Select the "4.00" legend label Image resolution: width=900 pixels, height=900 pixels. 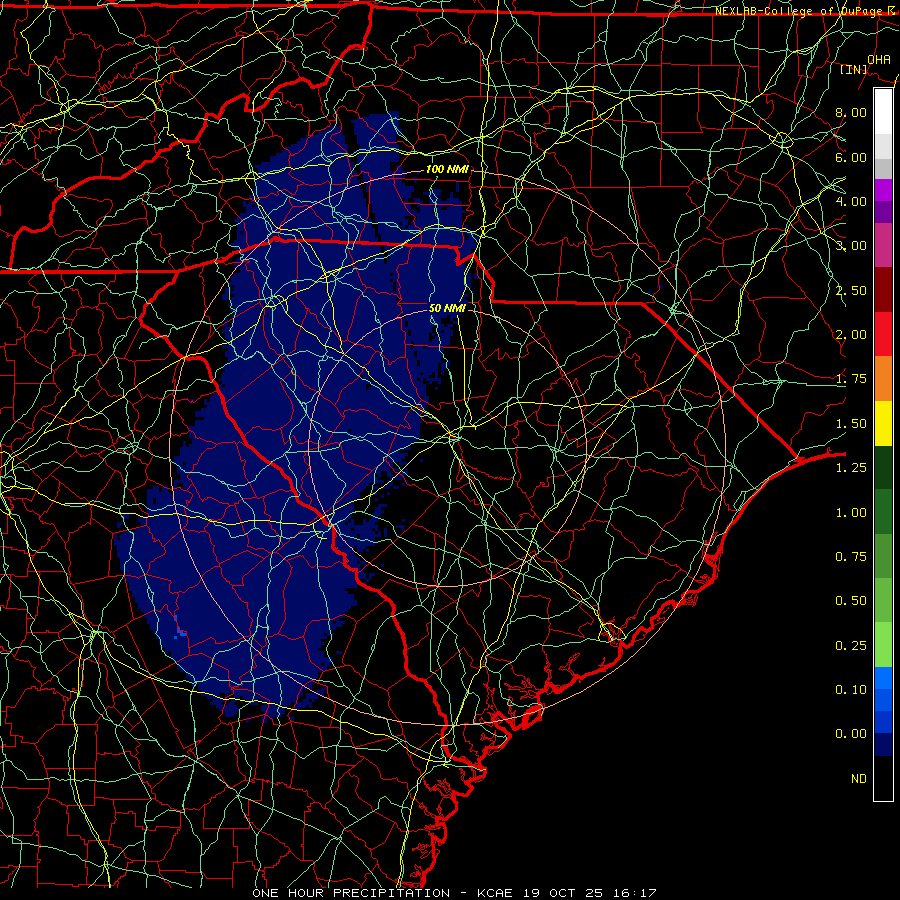[x=851, y=201]
